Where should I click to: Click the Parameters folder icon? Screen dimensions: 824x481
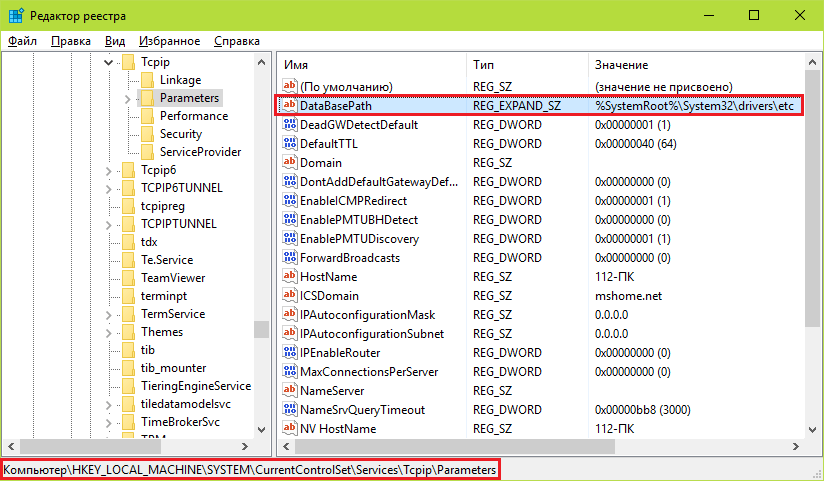click(146, 98)
